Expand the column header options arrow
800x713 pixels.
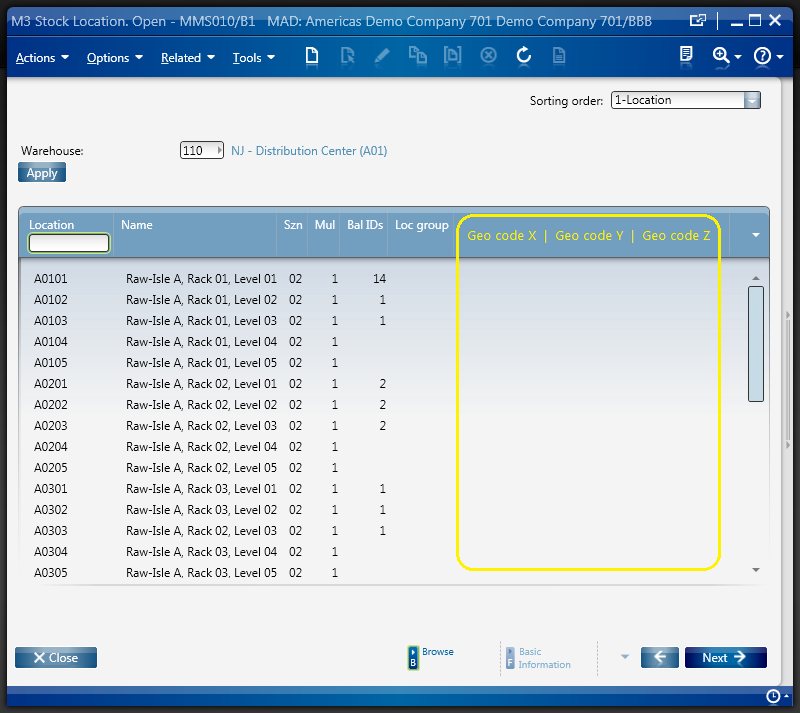coord(755,235)
